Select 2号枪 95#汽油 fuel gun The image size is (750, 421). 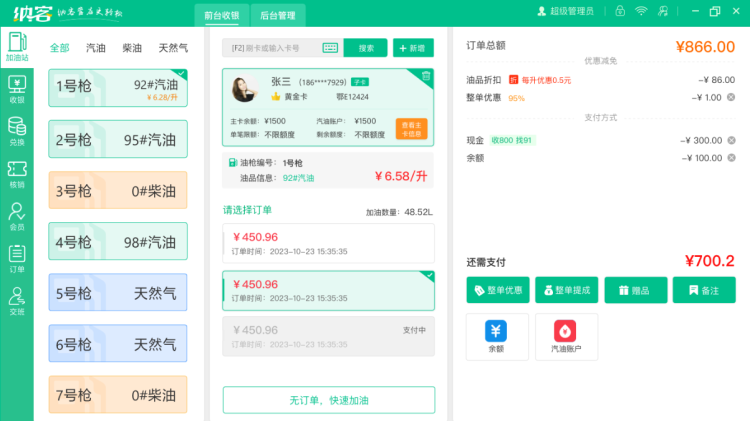(x=117, y=140)
